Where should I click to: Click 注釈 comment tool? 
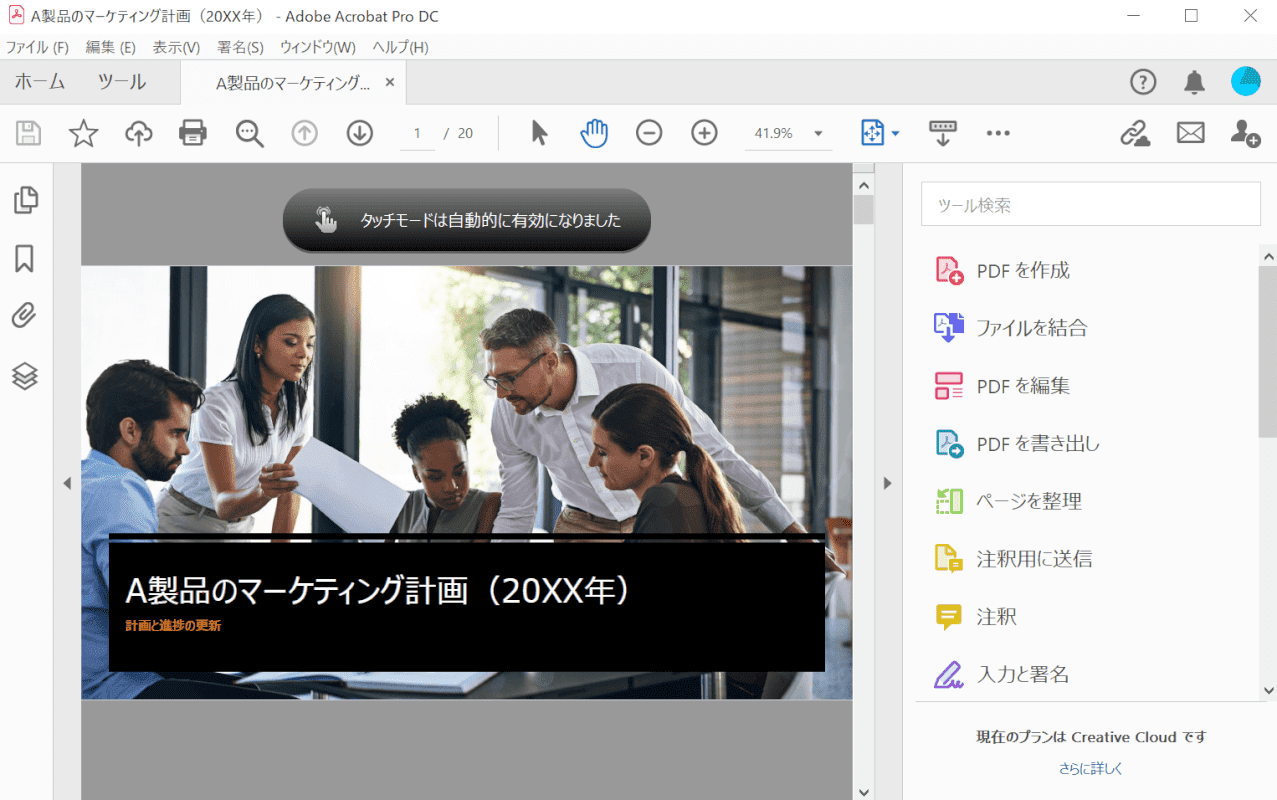point(975,617)
